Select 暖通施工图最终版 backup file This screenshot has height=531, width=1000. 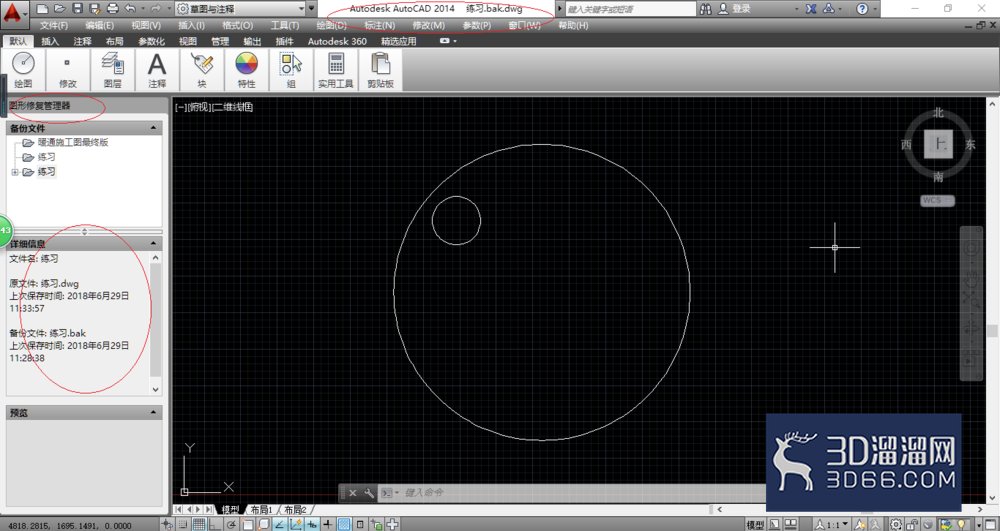tap(73, 142)
